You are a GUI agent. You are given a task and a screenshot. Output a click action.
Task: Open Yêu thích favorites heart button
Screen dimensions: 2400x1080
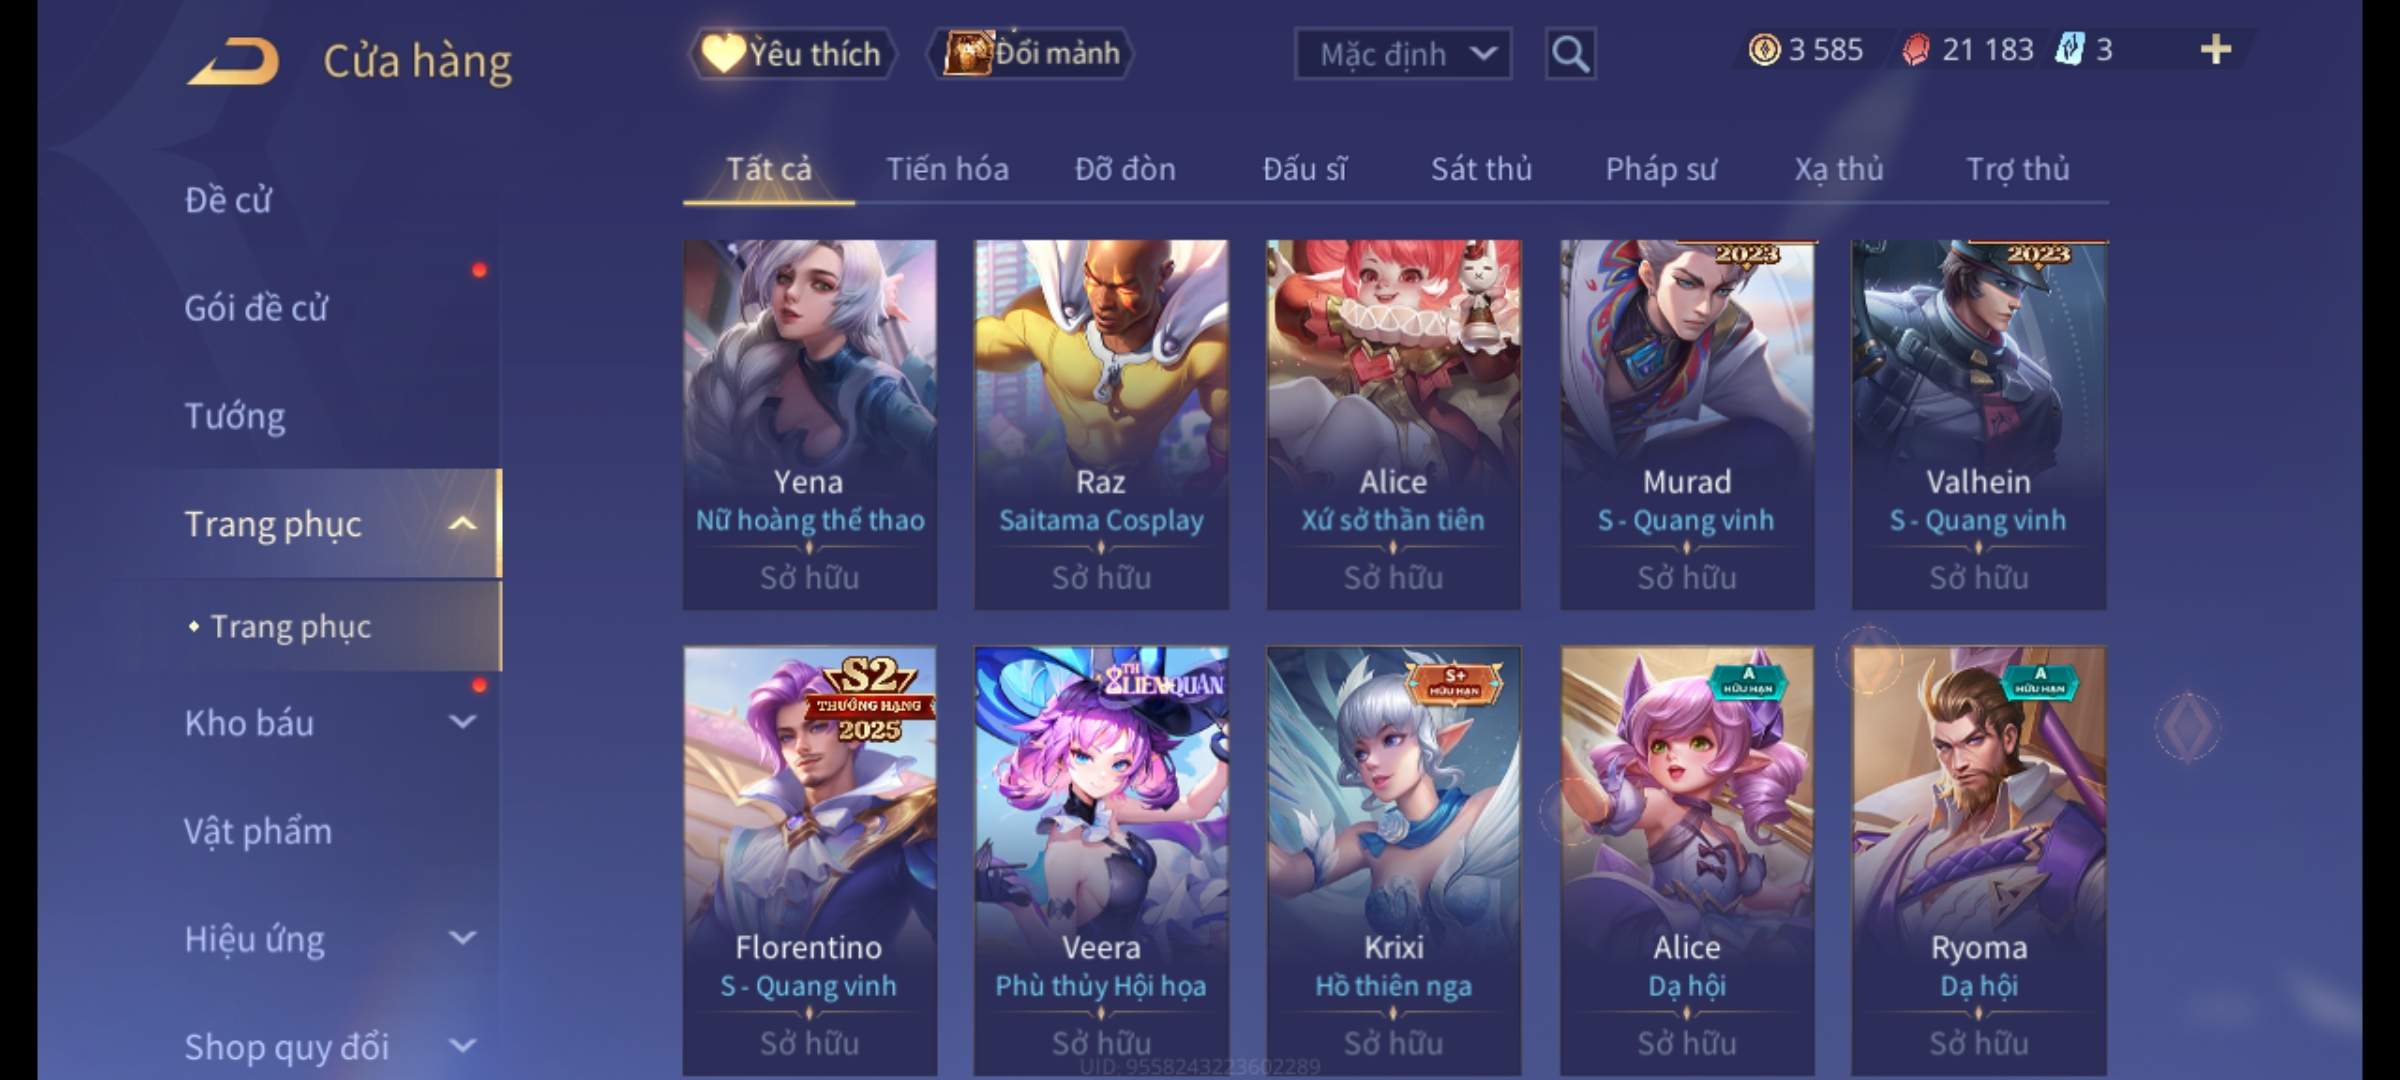(792, 54)
